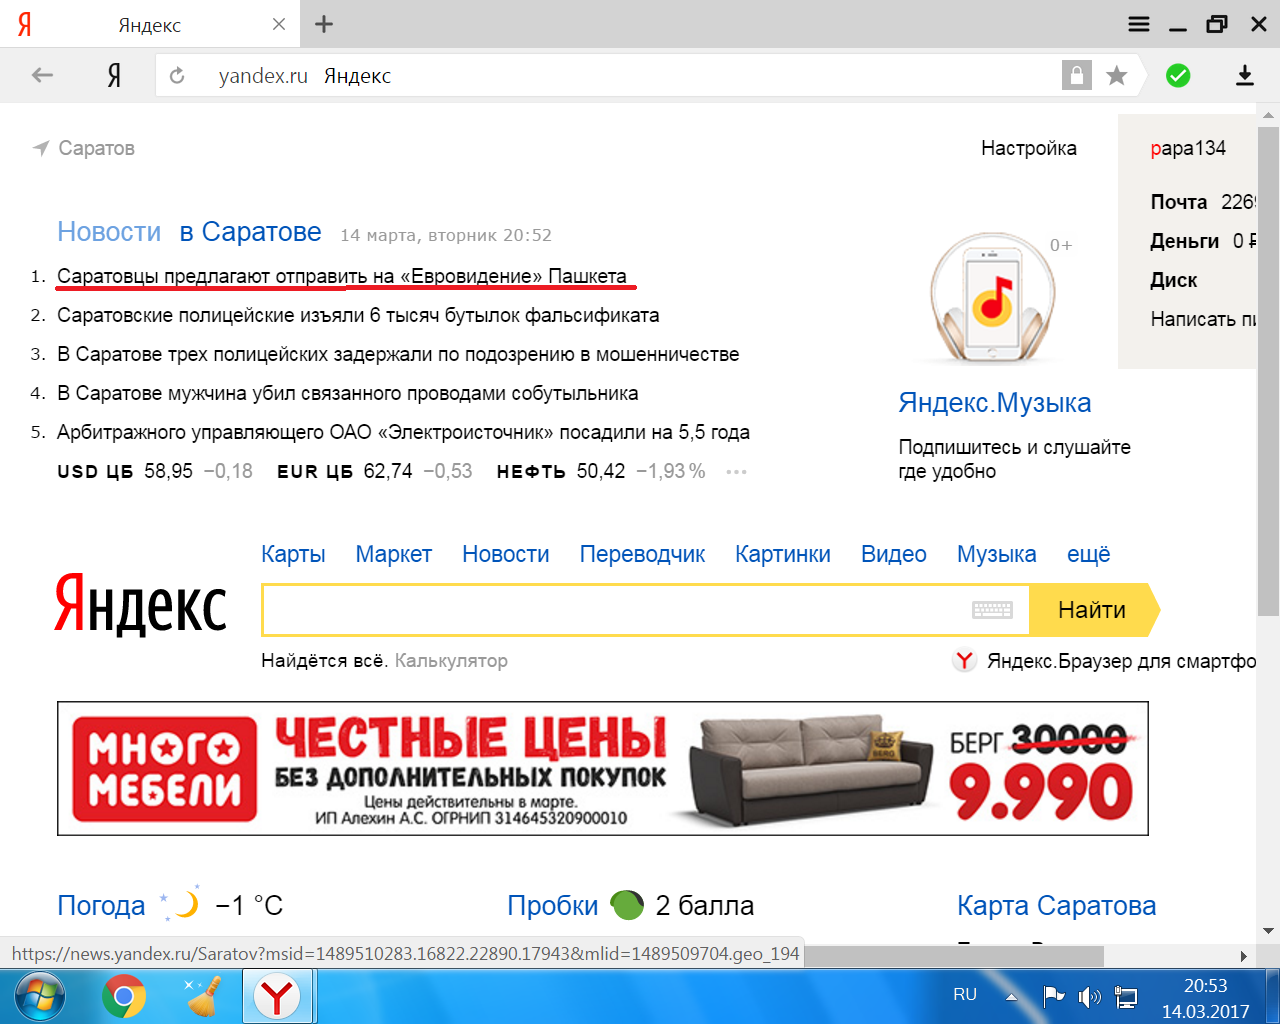Image resolution: width=1280 pixels, height=1024 pixels.
Task: Click the red Y Яндекс.Браузер icon
Action: pyautogui.click(x=964, y=661)
